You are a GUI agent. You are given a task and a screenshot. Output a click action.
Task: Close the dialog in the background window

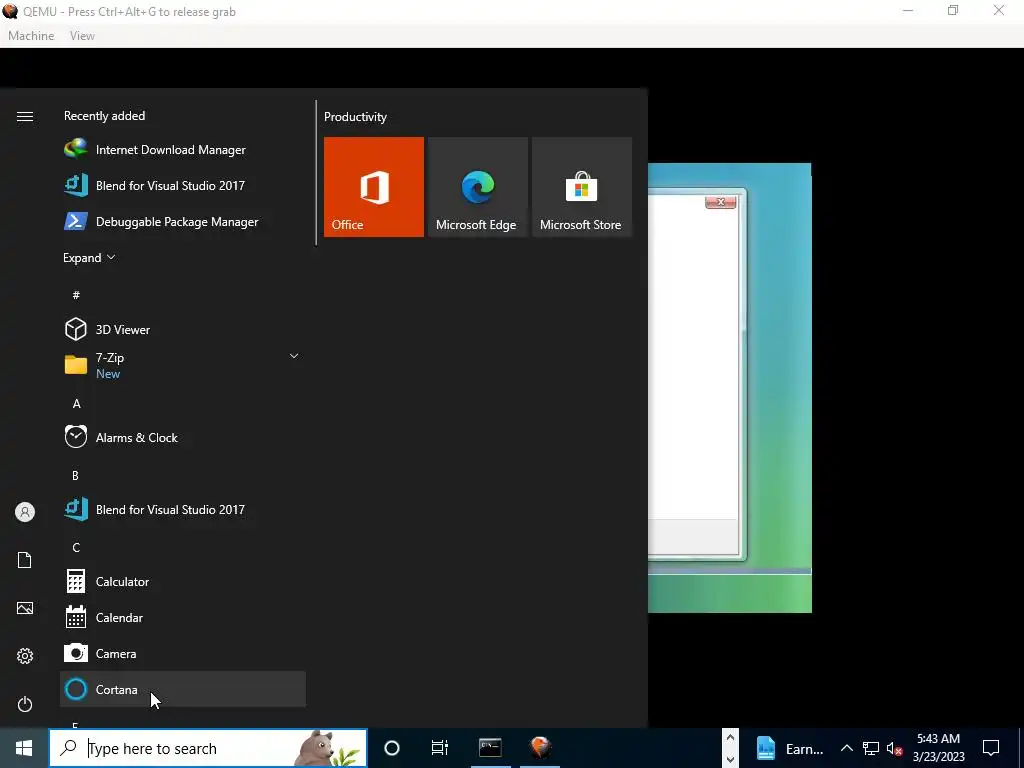(720, 202)
